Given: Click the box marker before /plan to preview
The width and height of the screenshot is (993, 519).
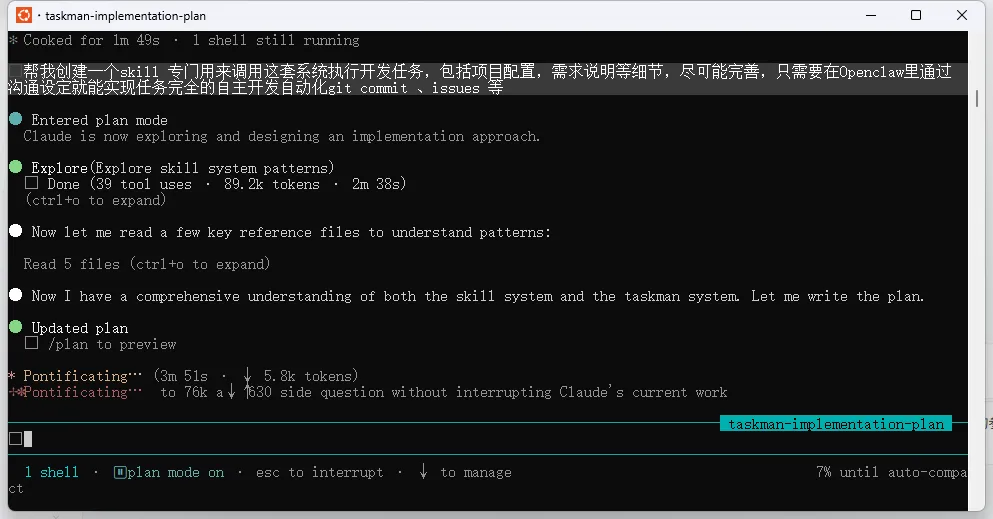Looking at the screenshot, I should coord(31,343).
